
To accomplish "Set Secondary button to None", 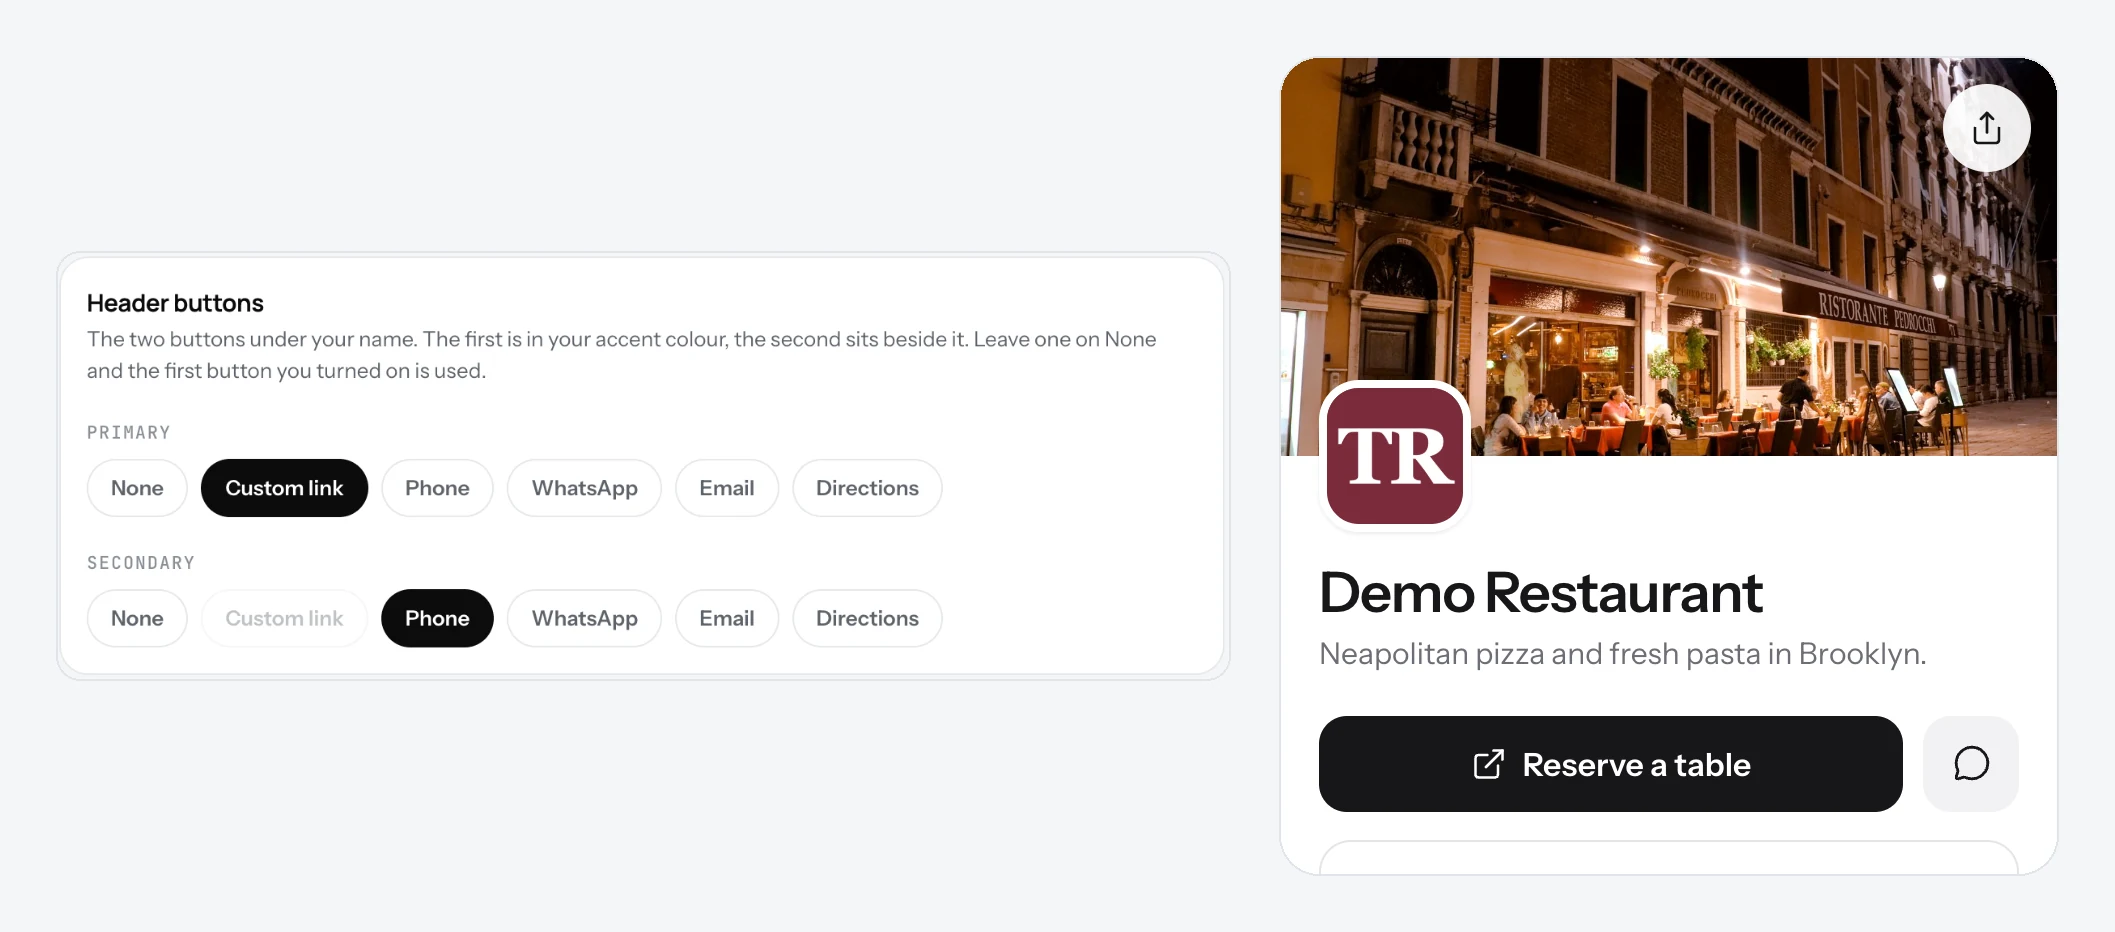I will point(137,618).
